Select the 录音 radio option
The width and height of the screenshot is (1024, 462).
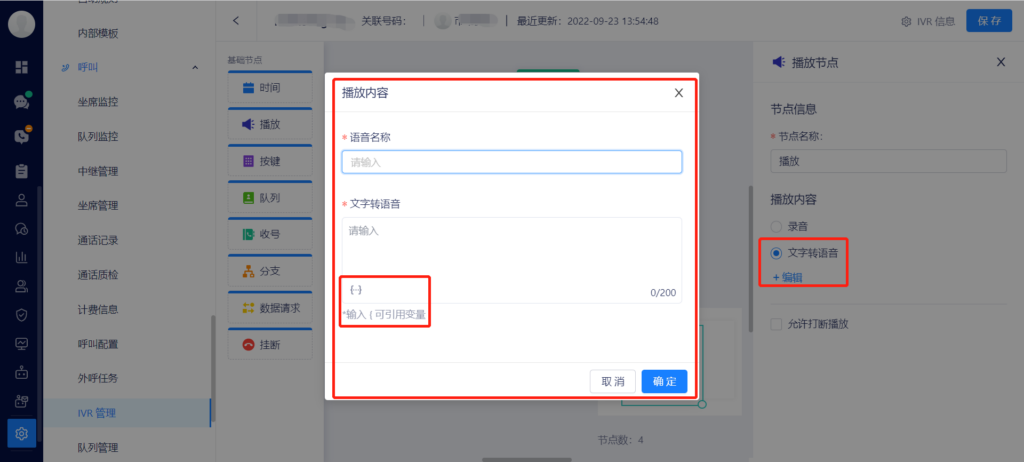(x=776, y=227)
